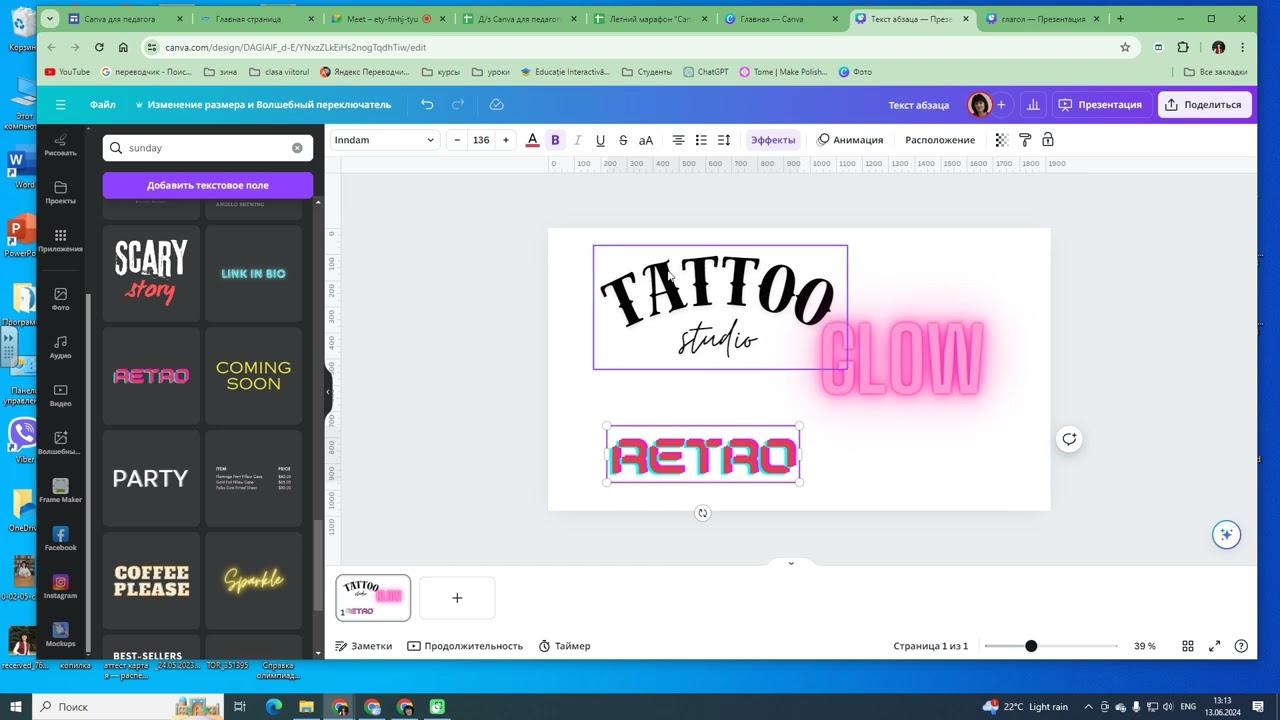Select page 1 thumbnail
The image size is (1280, 720).
pyautogui.click(x=373, y=598)
